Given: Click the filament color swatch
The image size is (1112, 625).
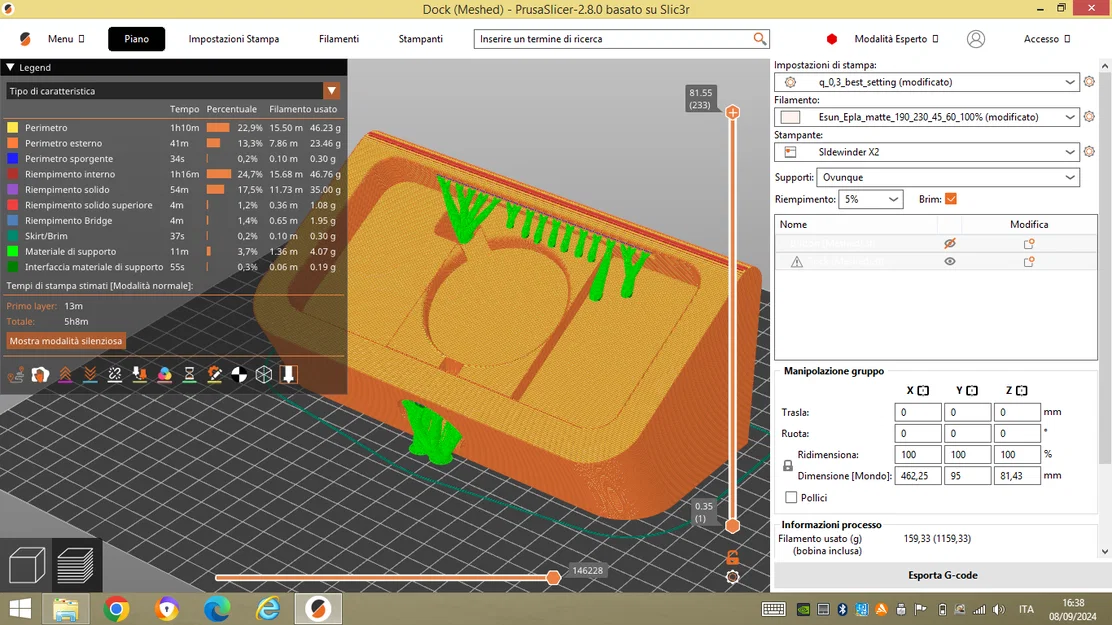Looking at the screenshot, I should tap(791, 117).
